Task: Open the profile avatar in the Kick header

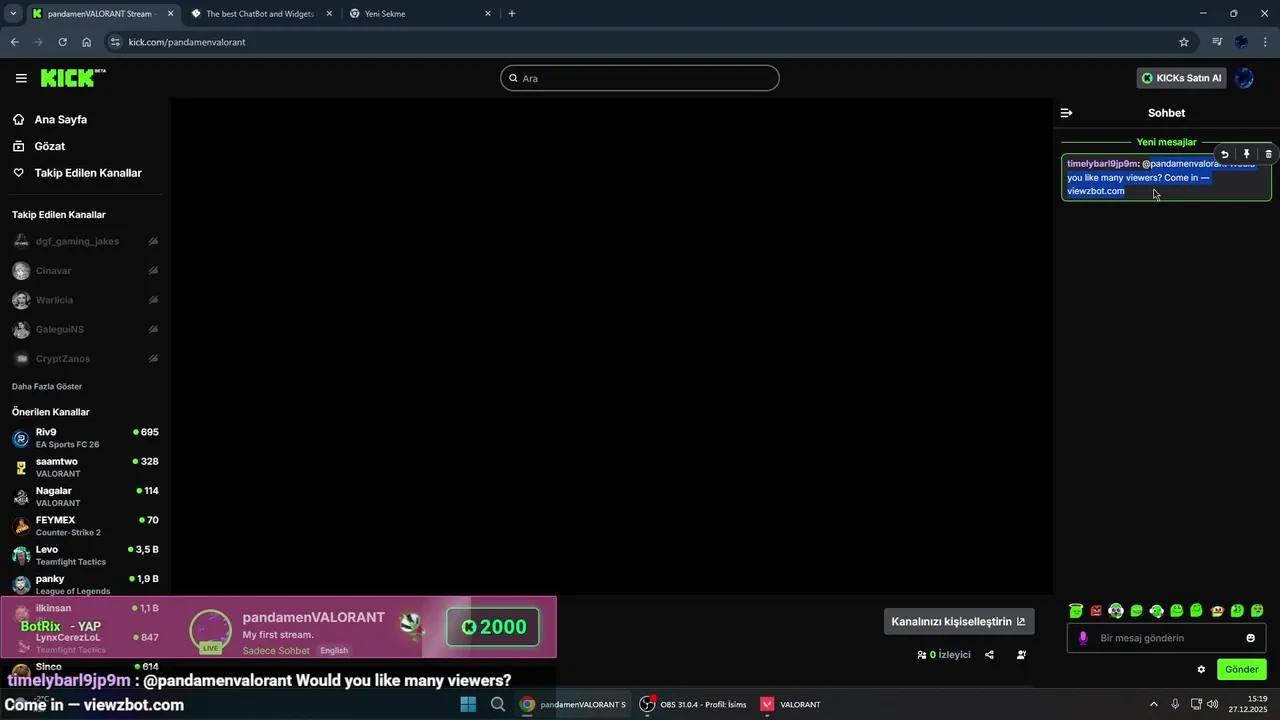Action: point(1244,78)
